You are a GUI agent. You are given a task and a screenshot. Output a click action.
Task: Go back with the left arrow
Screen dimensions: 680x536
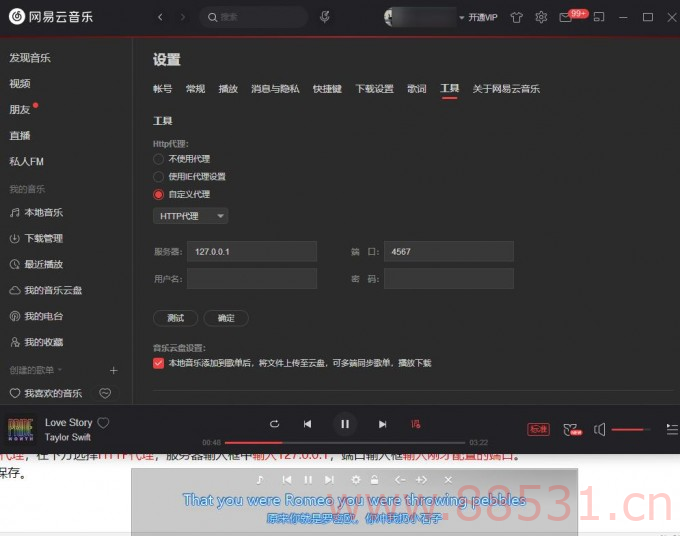[160, 17]
